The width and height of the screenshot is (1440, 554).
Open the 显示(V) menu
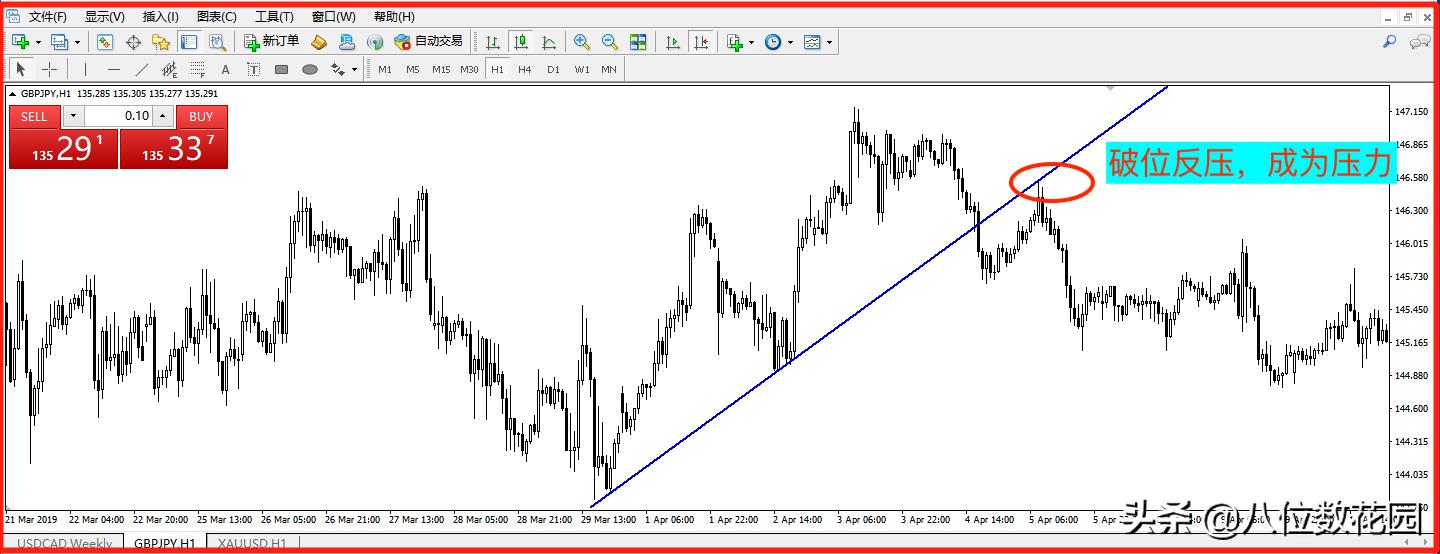click(105, 16)
